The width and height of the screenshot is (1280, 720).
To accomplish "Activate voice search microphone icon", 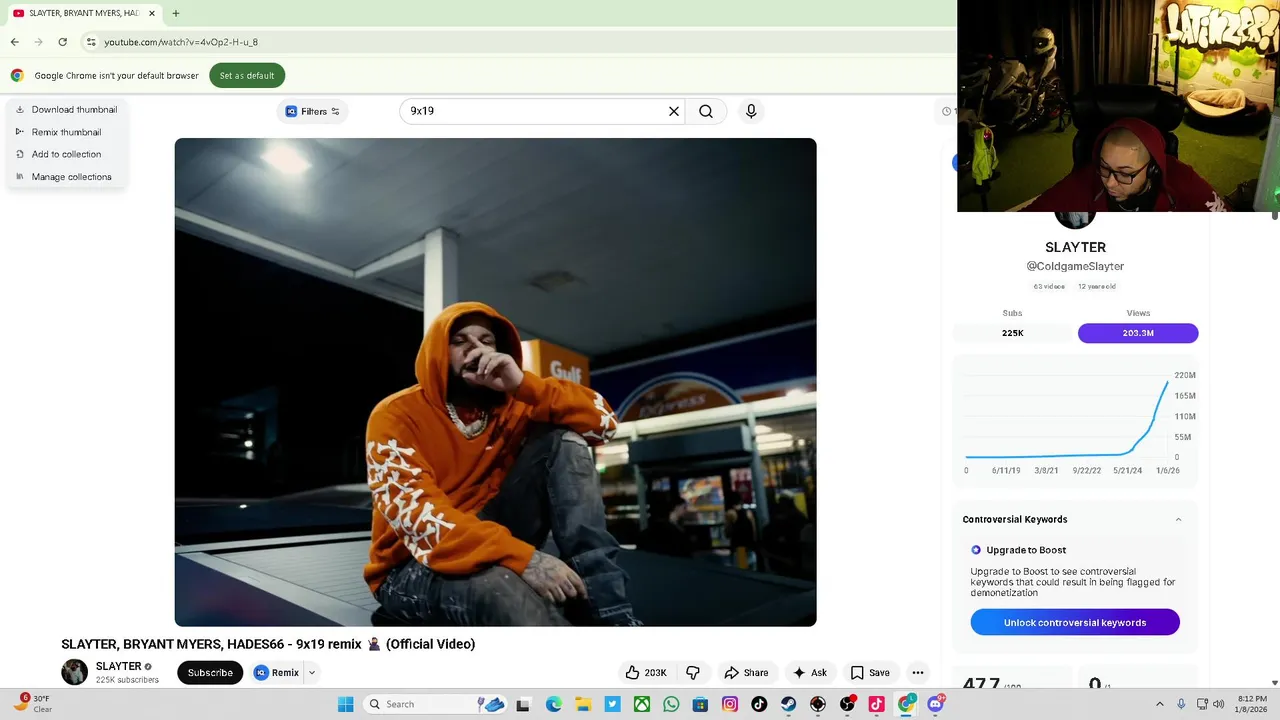I will tap(751, 111).
